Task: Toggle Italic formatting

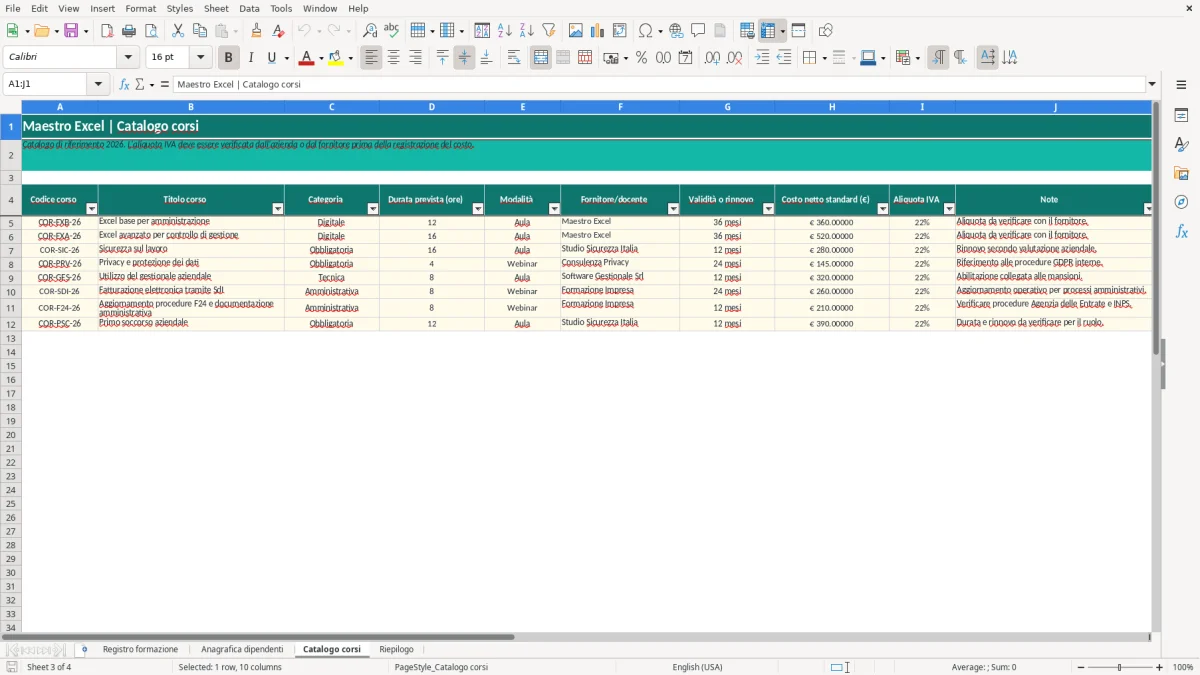Action: [x=251, y=58]
